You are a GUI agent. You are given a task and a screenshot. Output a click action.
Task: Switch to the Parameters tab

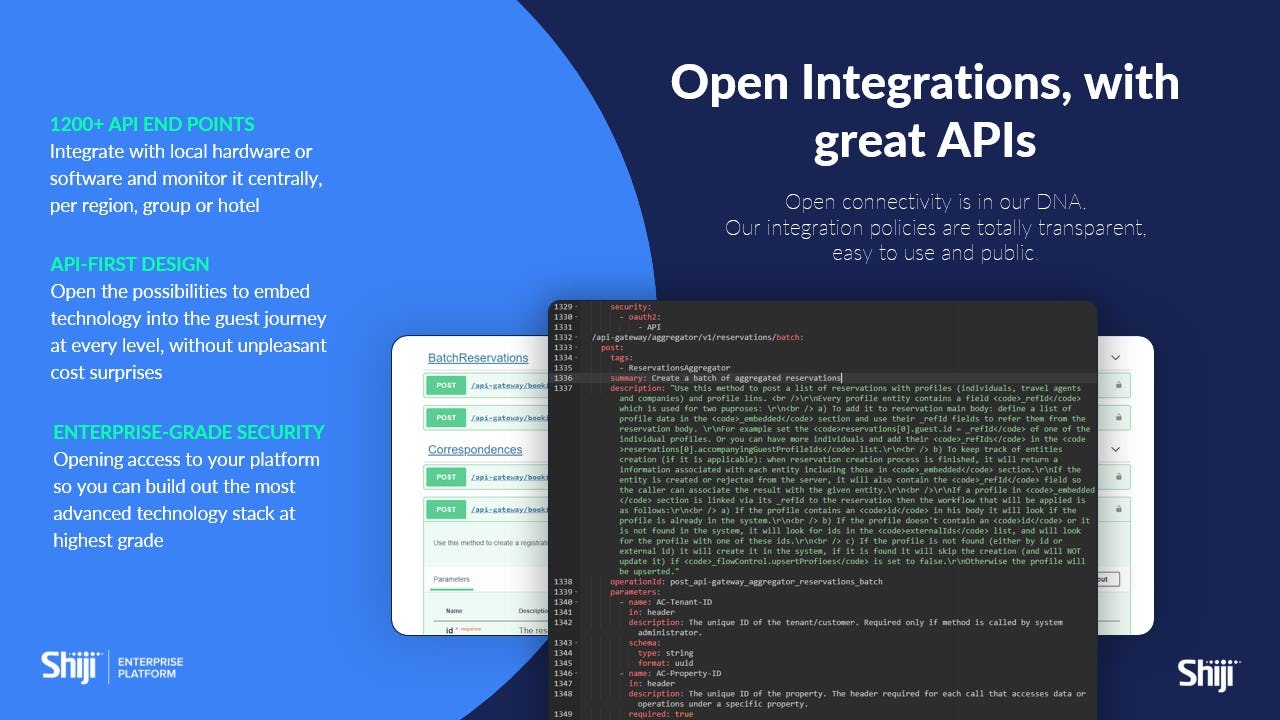[x=450, y=579]
